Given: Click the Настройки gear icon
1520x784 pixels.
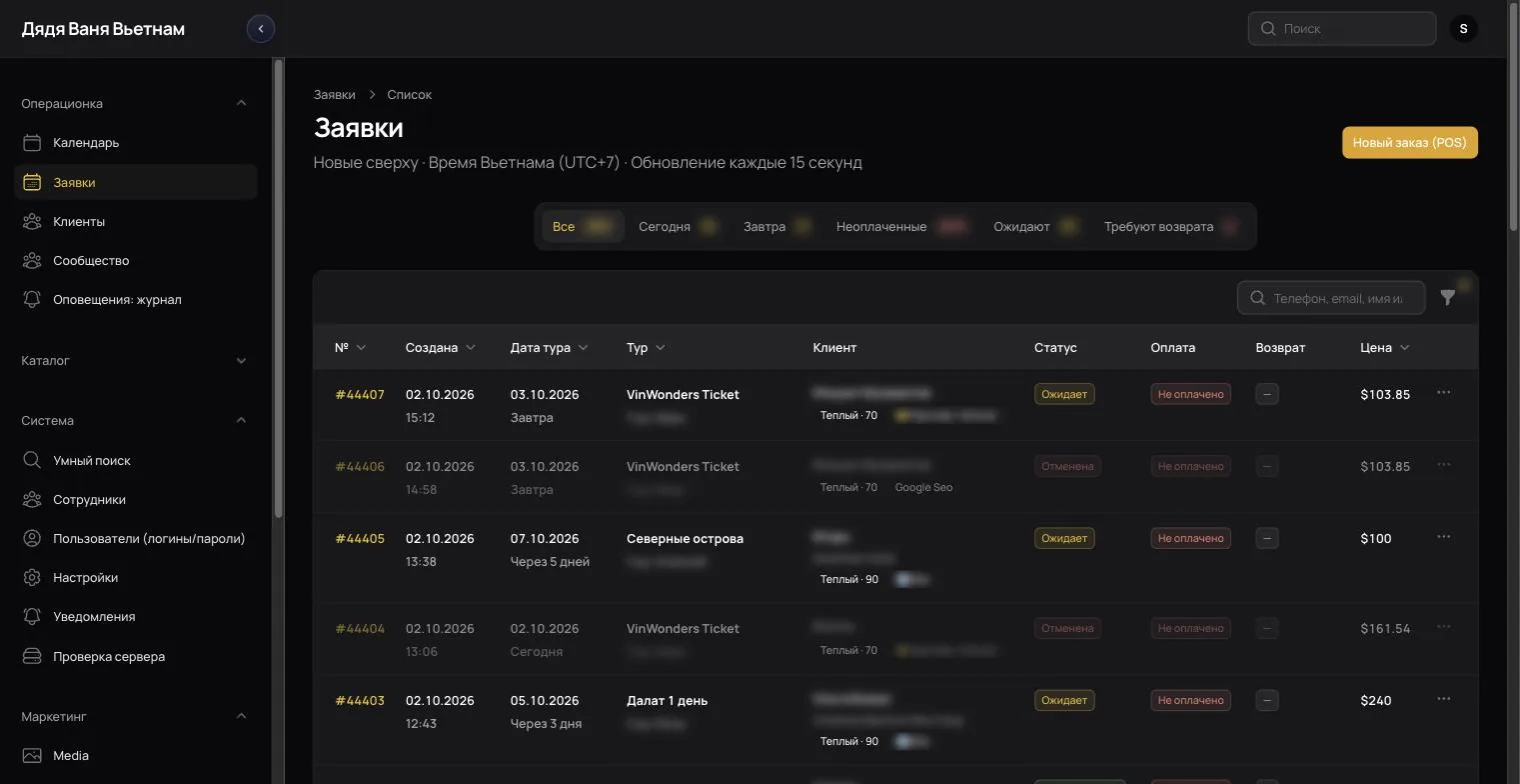Looking at the screenshot, I should coord(32,578).
